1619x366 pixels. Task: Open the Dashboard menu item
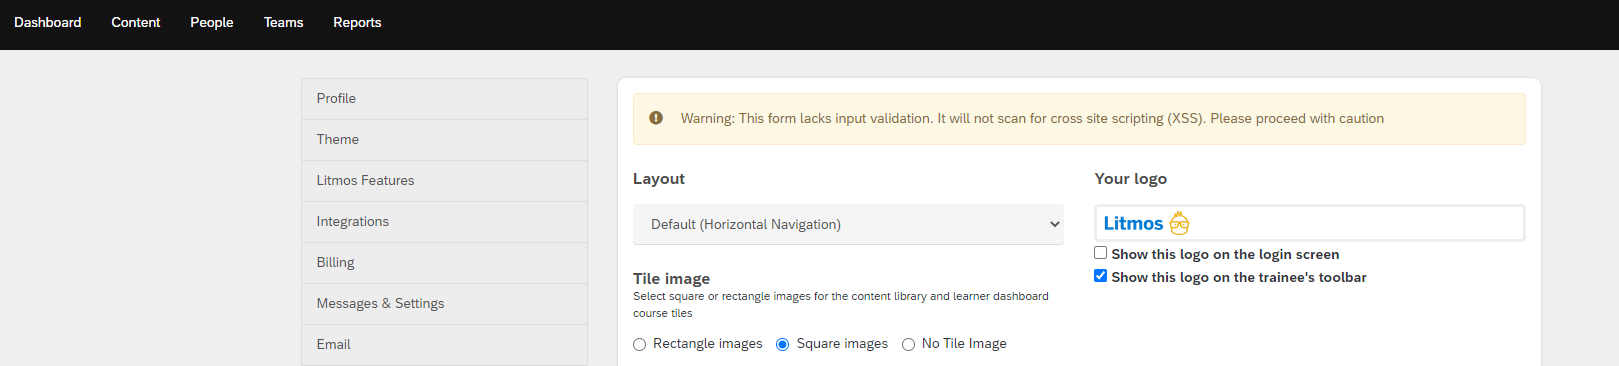point(48,22)
